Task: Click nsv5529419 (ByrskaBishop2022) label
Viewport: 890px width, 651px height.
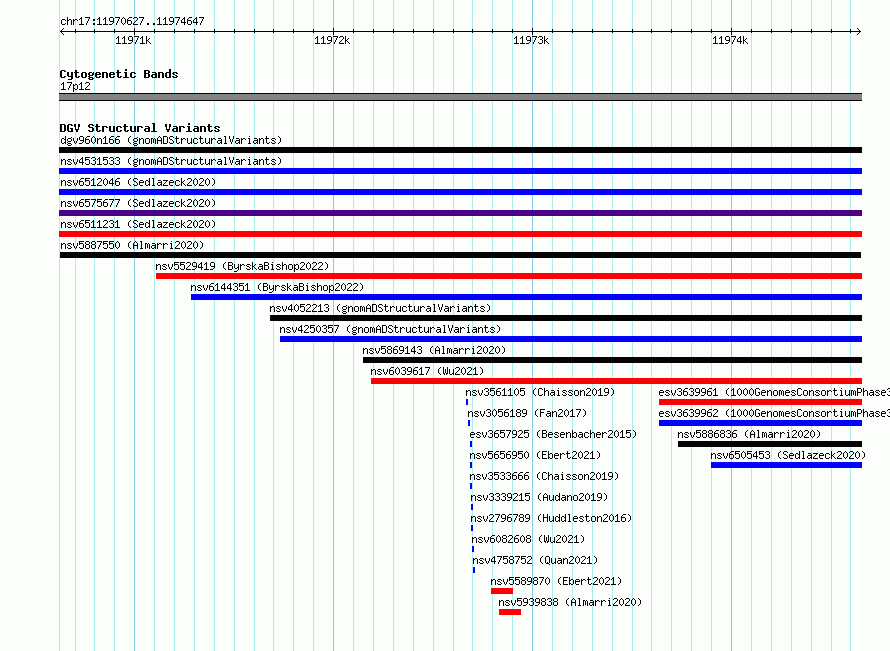Action: coord(242,266)
